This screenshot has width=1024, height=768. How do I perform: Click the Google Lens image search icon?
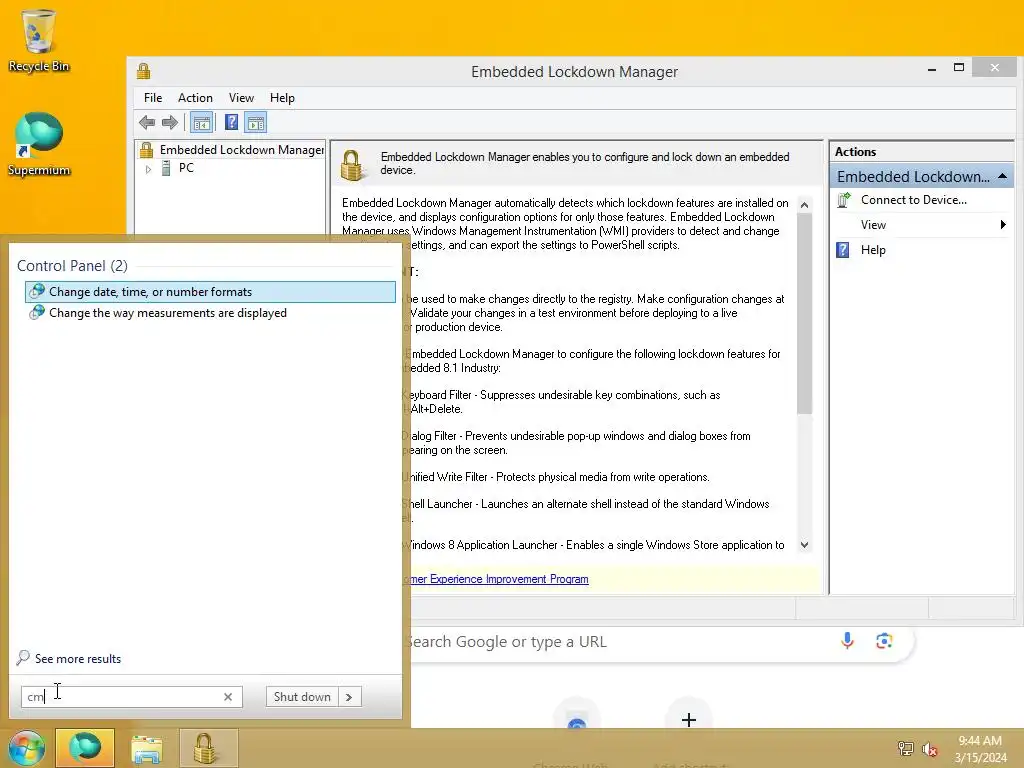[884, 641]
